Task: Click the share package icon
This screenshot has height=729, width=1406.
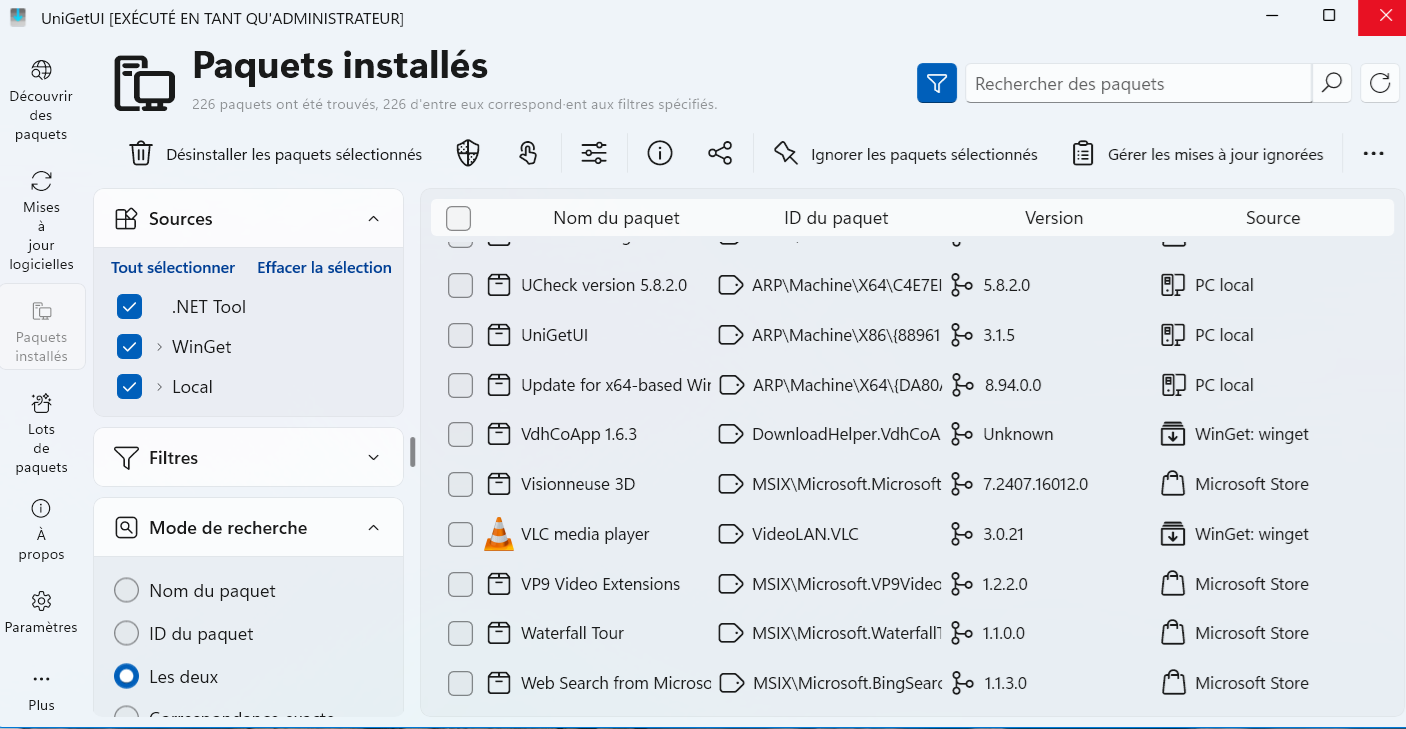Action: [x=720, y=153]
